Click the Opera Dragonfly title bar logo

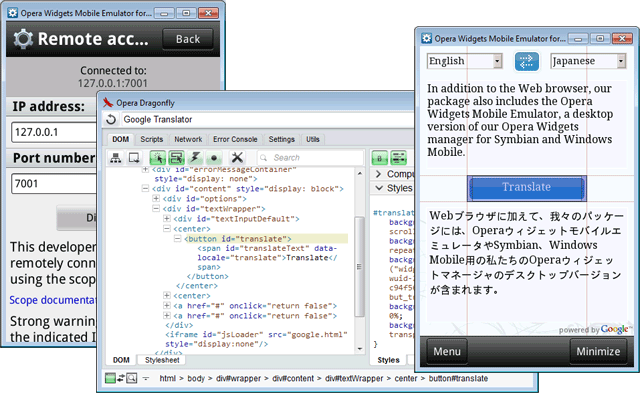(x=107, y=102)
